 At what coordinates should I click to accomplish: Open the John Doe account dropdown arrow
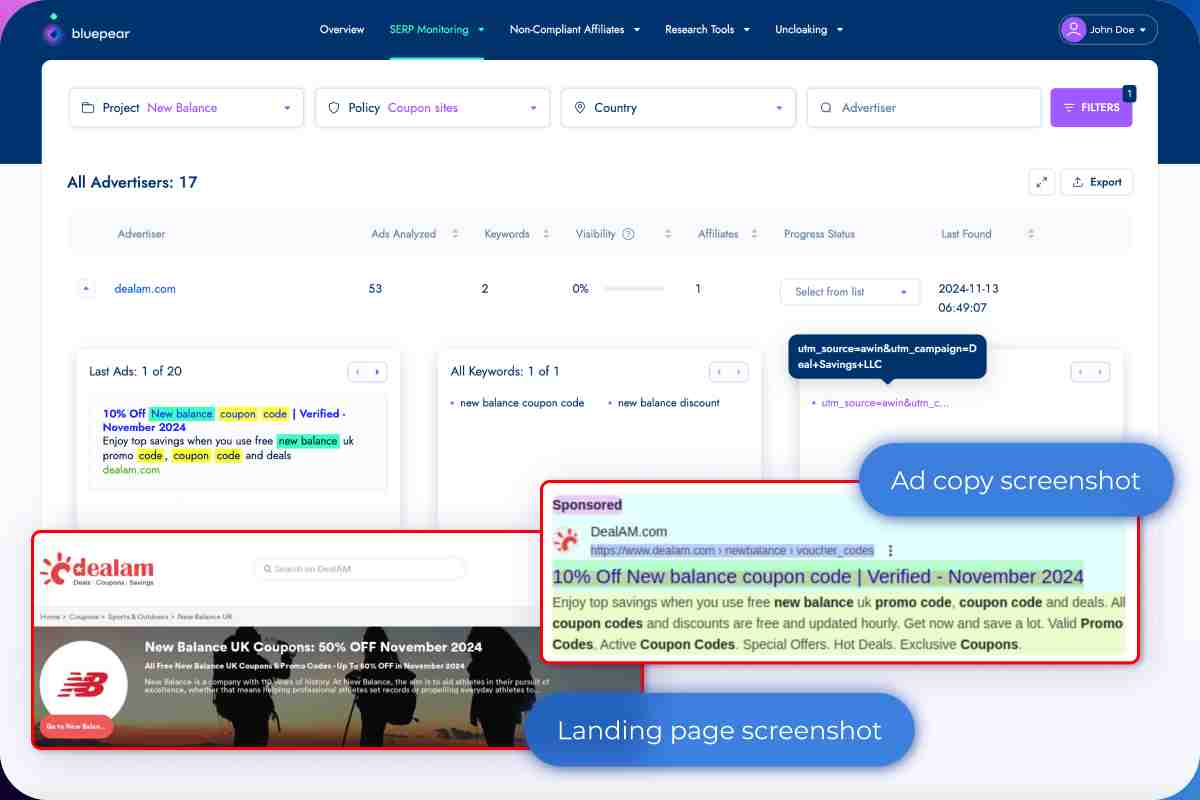[1145, 30]
